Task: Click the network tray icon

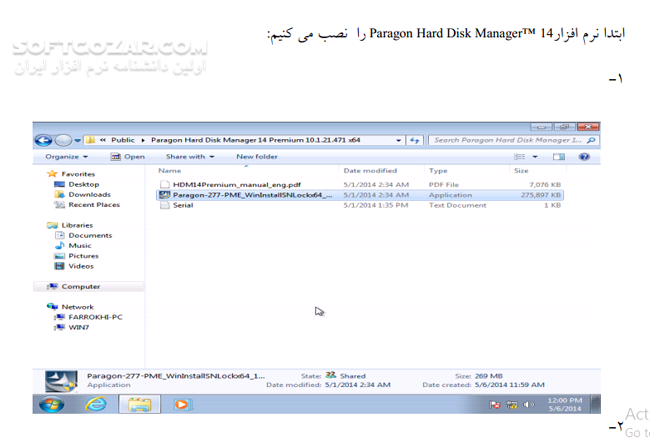Action: click(x=512, y=404)
